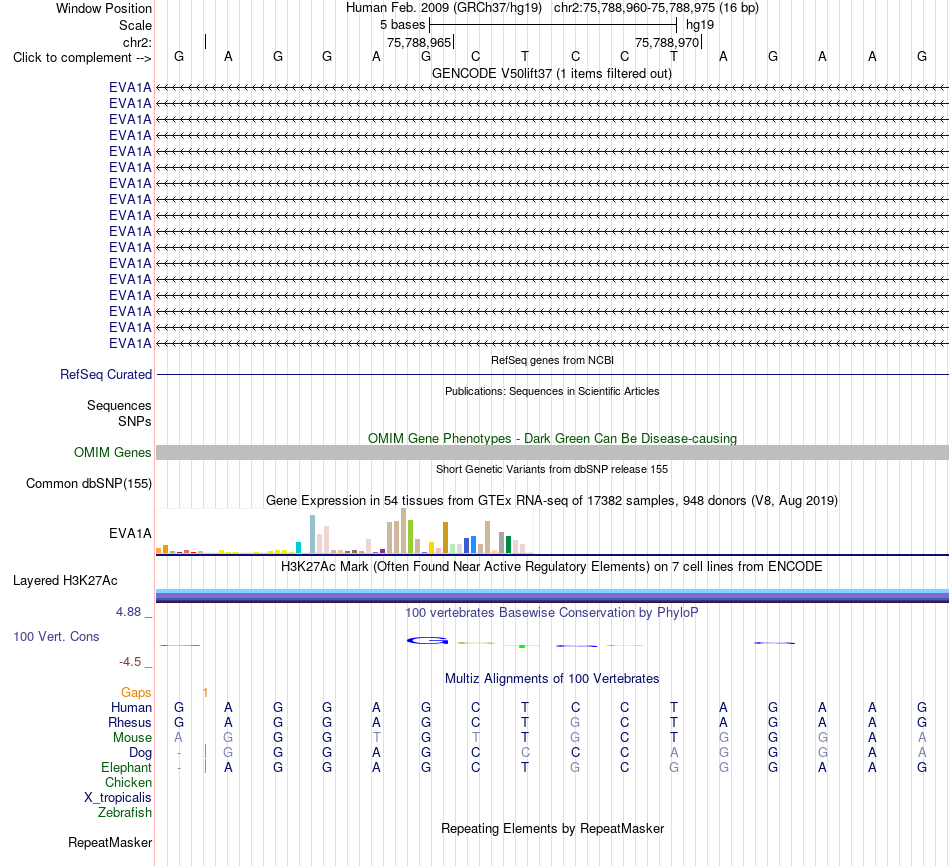
Task: Open 'Publications: Sequences in Scientific Articles' title
Action: click(x=552, y=391)
